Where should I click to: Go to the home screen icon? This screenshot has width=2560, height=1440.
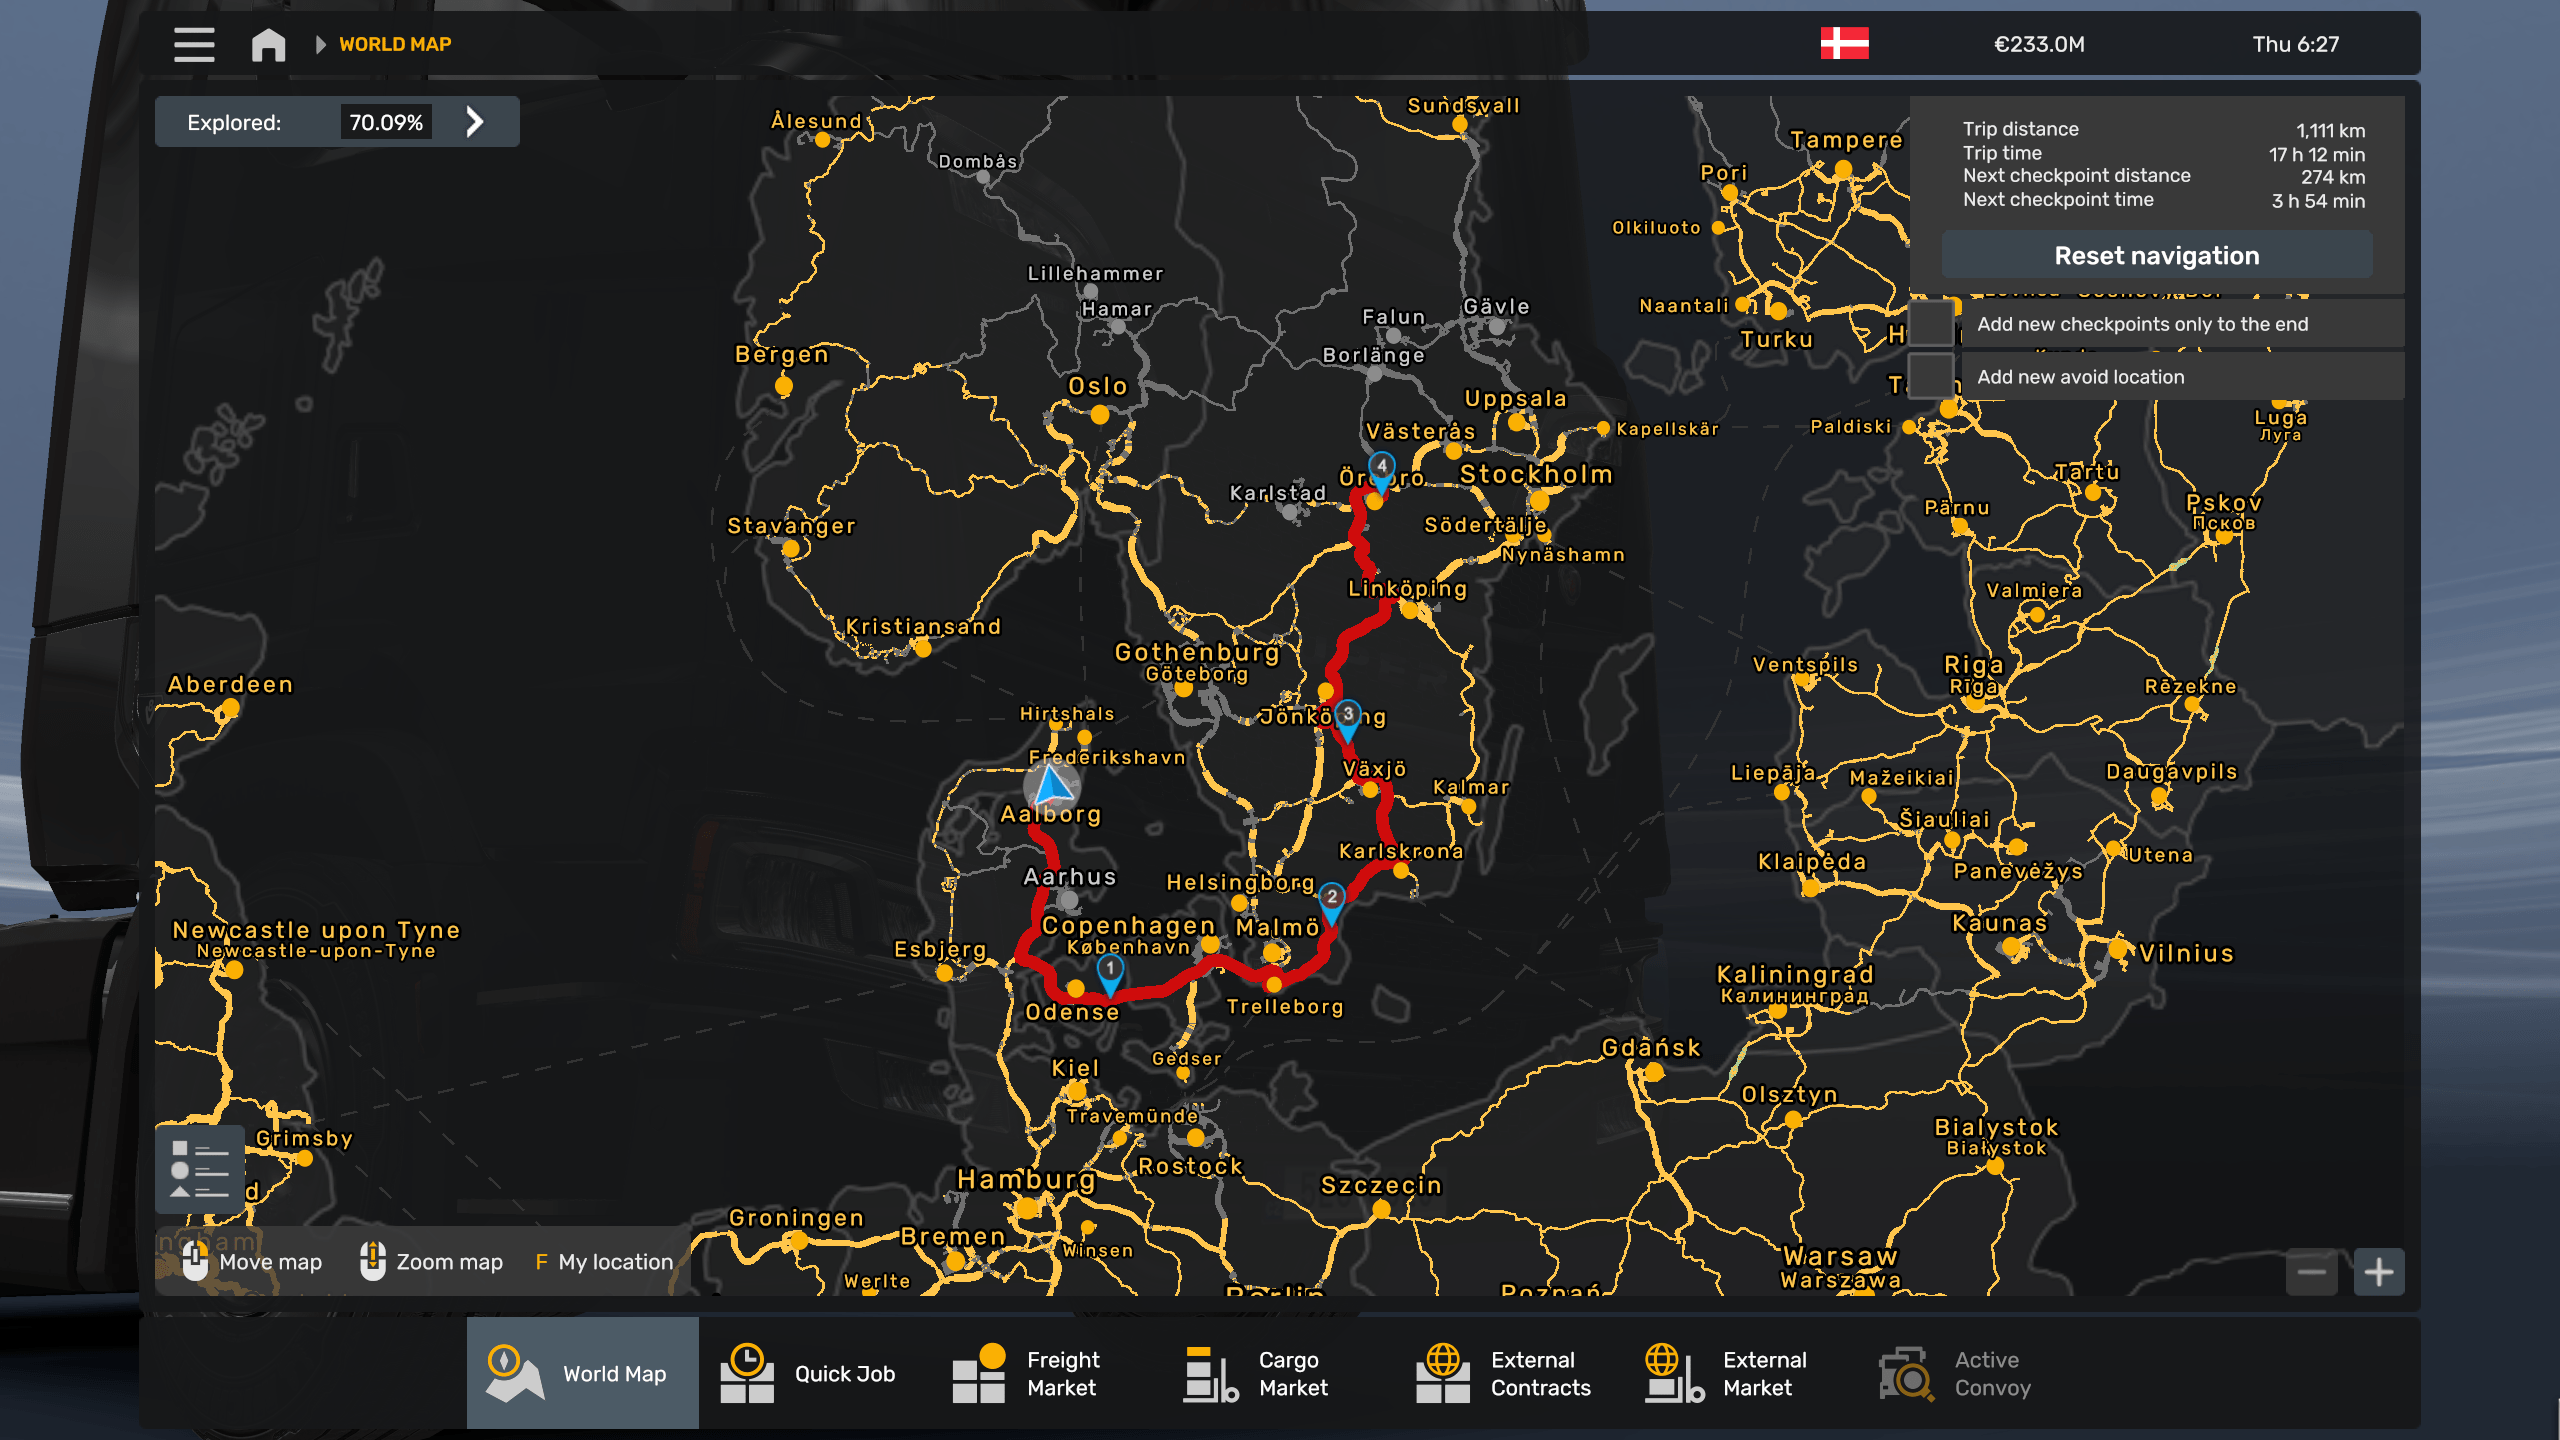point(268,44)
